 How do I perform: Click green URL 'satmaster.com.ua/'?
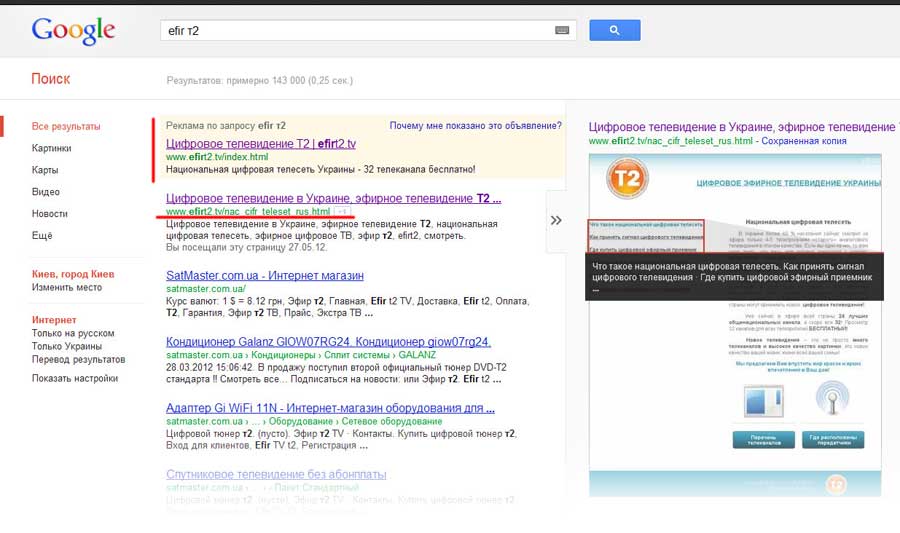[x=205, y=289]
